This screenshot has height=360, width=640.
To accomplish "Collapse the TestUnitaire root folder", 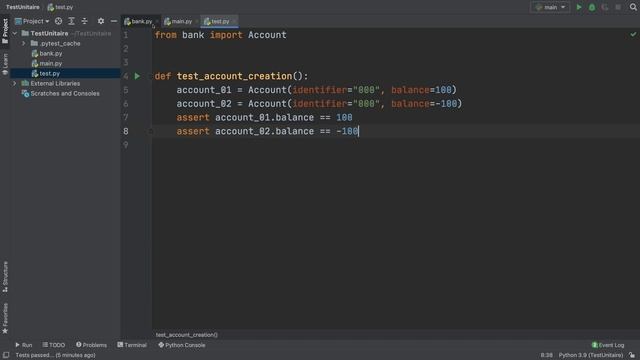I will coord(15,33).
